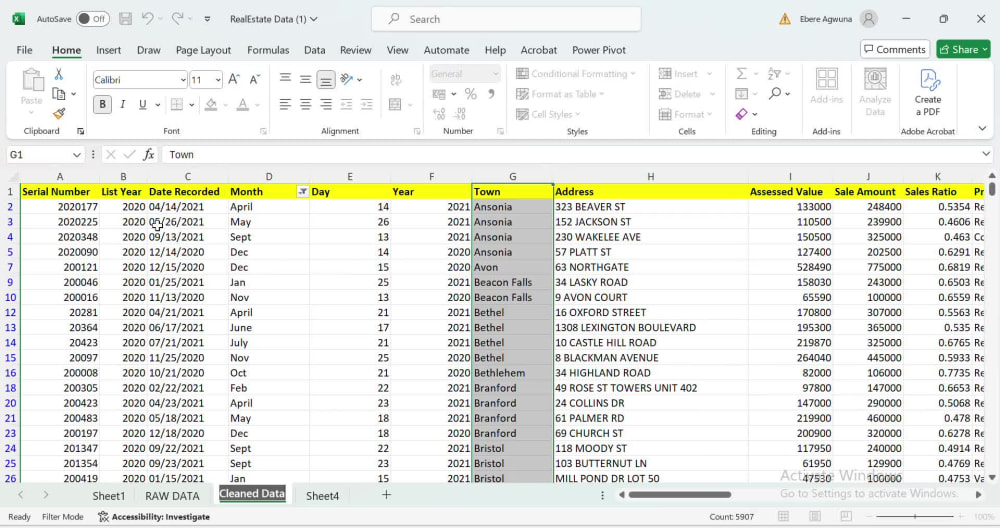Click the Insert Function fx icon

[149, 154]
